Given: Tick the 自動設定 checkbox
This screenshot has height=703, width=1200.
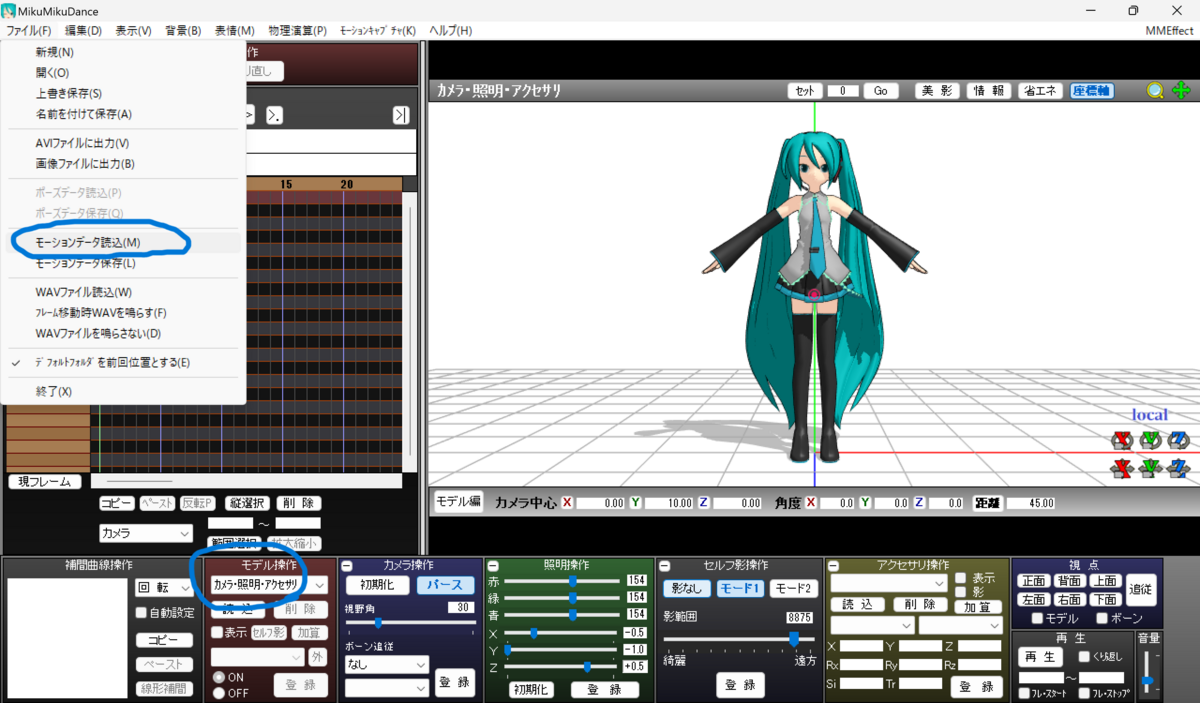Looking at the screenshot, I should (x=142, y=612).
